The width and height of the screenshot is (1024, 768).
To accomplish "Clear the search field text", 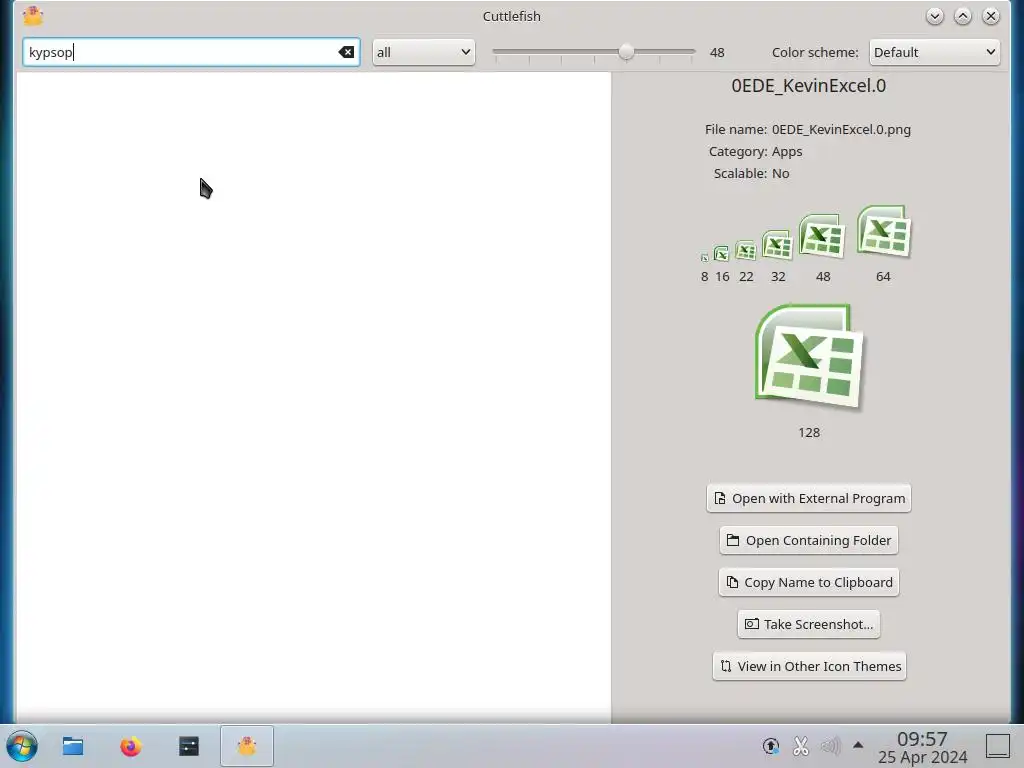I will tap(346, 52).
